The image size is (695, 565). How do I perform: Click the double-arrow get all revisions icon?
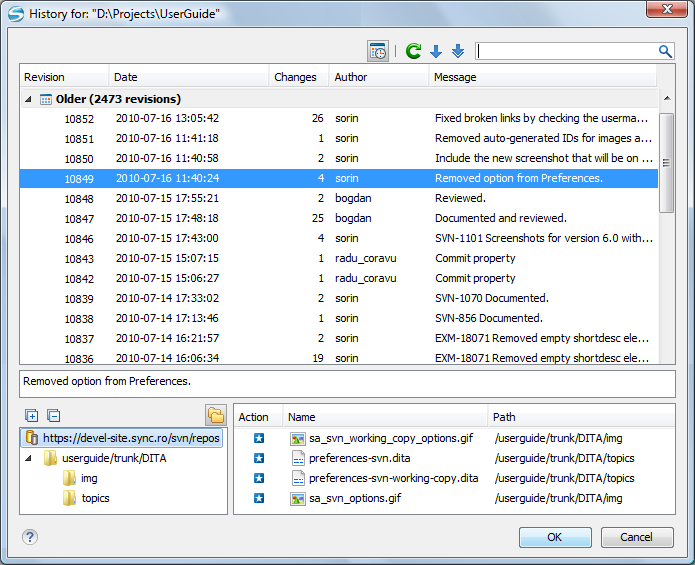(x=458, y=51)
